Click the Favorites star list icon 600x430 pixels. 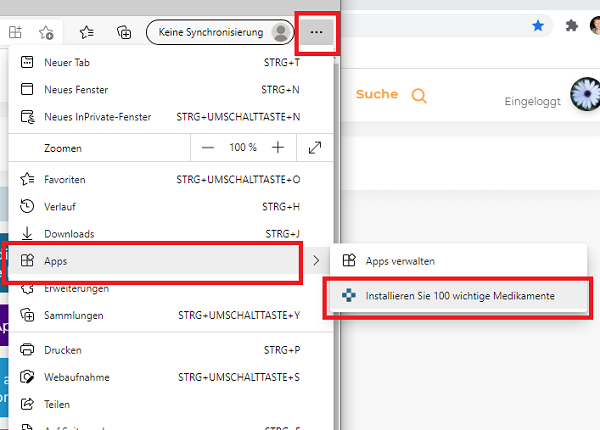click(x=86, y=32)
